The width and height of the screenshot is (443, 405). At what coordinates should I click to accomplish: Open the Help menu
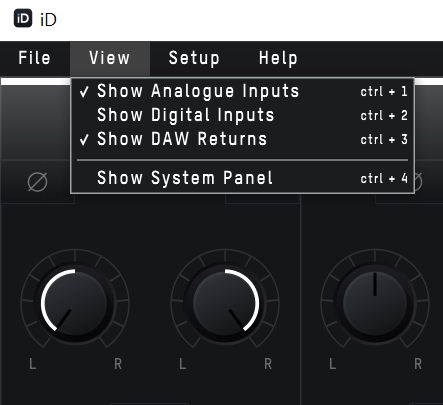(278, 58)
